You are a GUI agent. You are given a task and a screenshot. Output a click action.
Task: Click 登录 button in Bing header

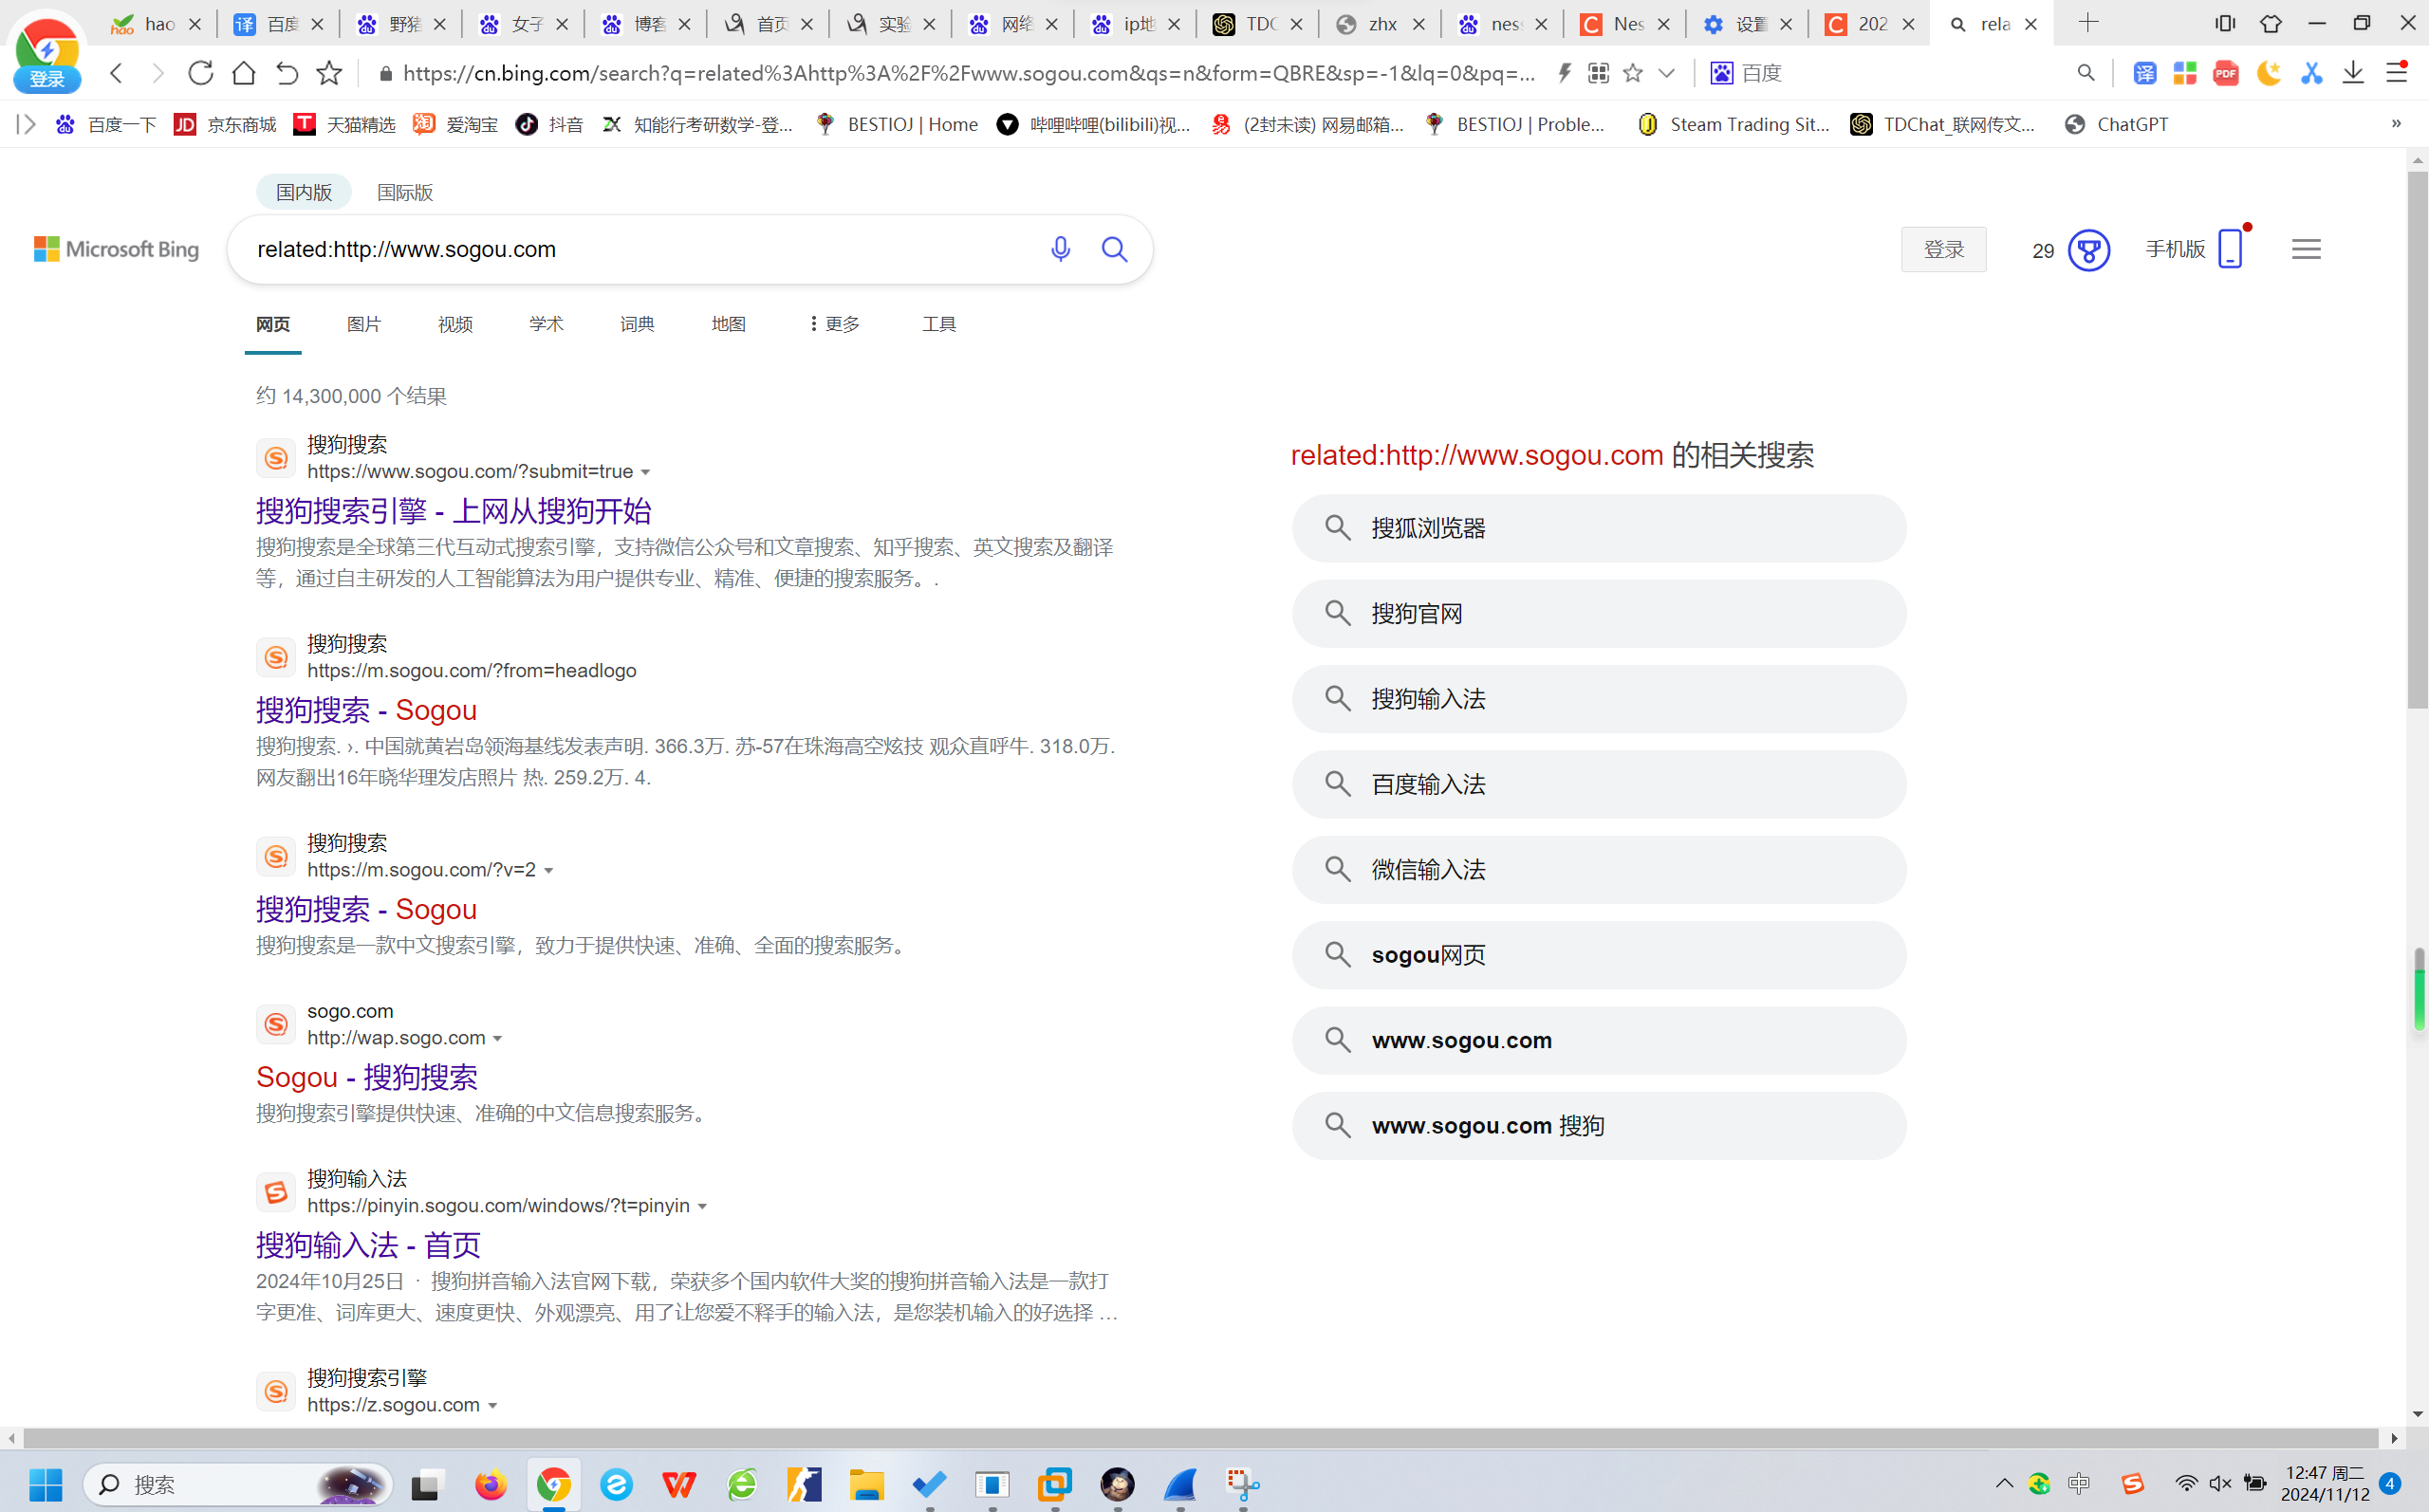[1944, 249]
